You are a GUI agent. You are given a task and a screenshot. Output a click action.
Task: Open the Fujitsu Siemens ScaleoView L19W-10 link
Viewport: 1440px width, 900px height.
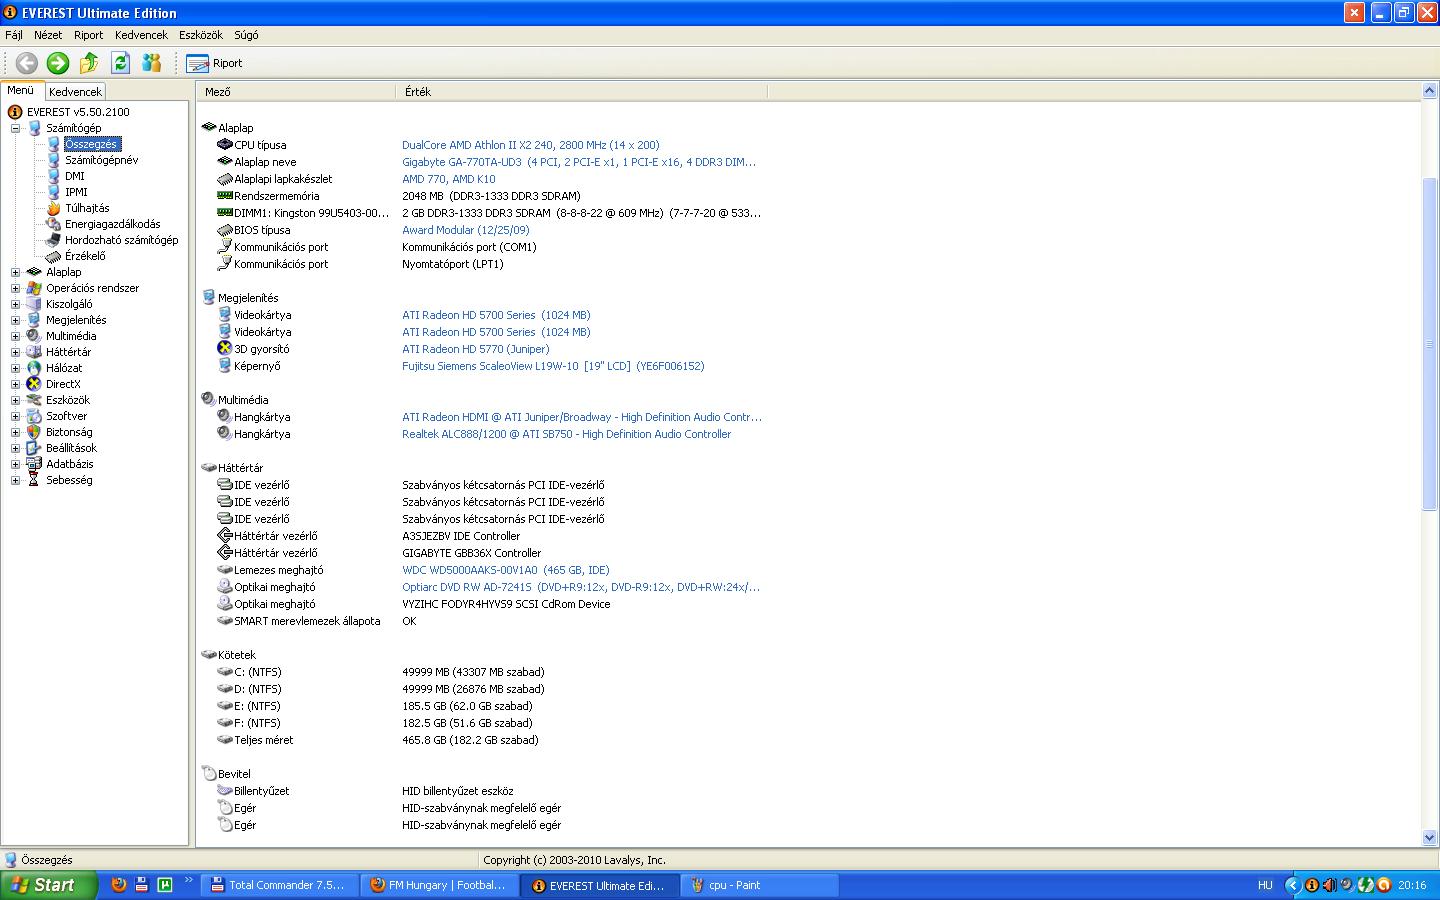tap(553, 366)
